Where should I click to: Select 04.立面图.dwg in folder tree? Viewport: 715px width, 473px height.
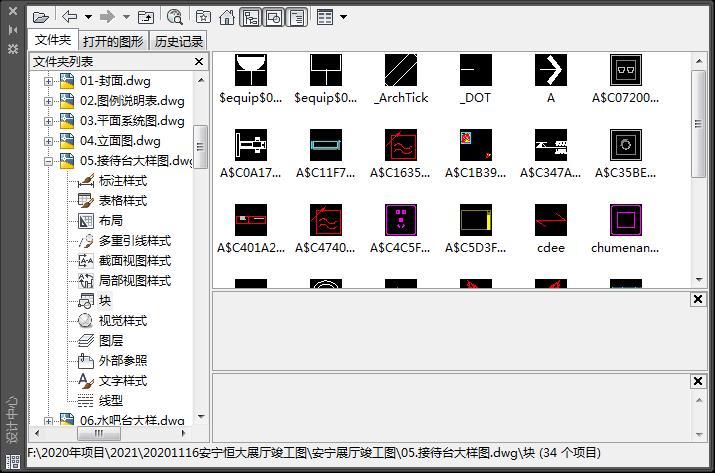coord(120,141)
